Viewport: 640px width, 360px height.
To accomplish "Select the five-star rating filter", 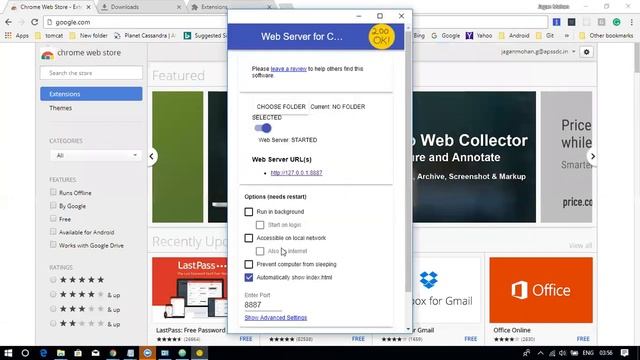I will (x=53, y=280).
